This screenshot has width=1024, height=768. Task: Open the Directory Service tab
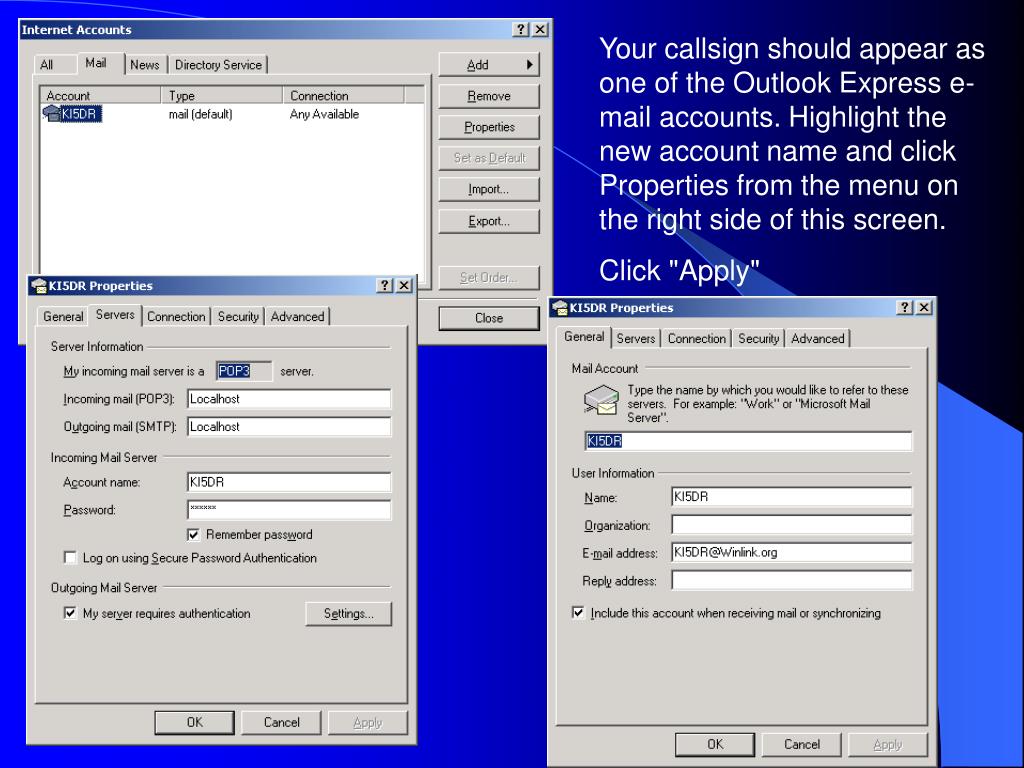click(218, 65)
